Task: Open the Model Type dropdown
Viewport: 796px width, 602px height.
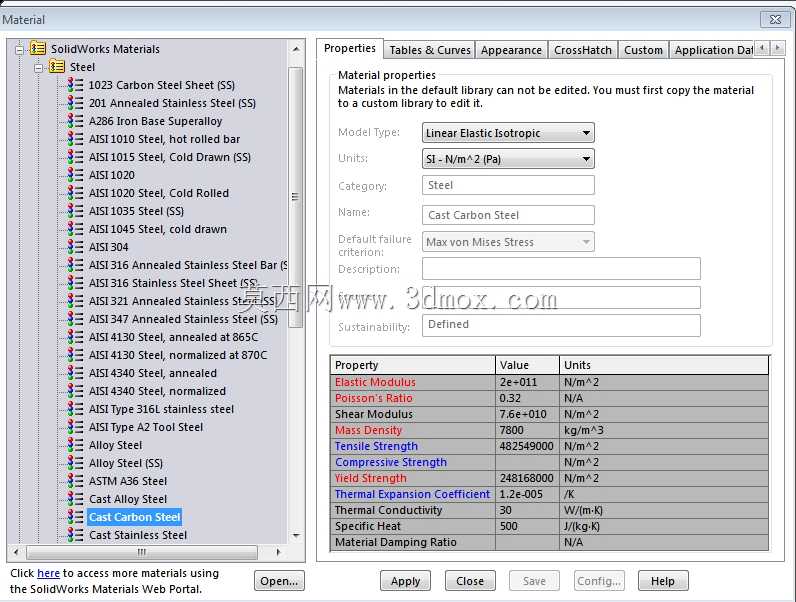Action: coord(508,133)
